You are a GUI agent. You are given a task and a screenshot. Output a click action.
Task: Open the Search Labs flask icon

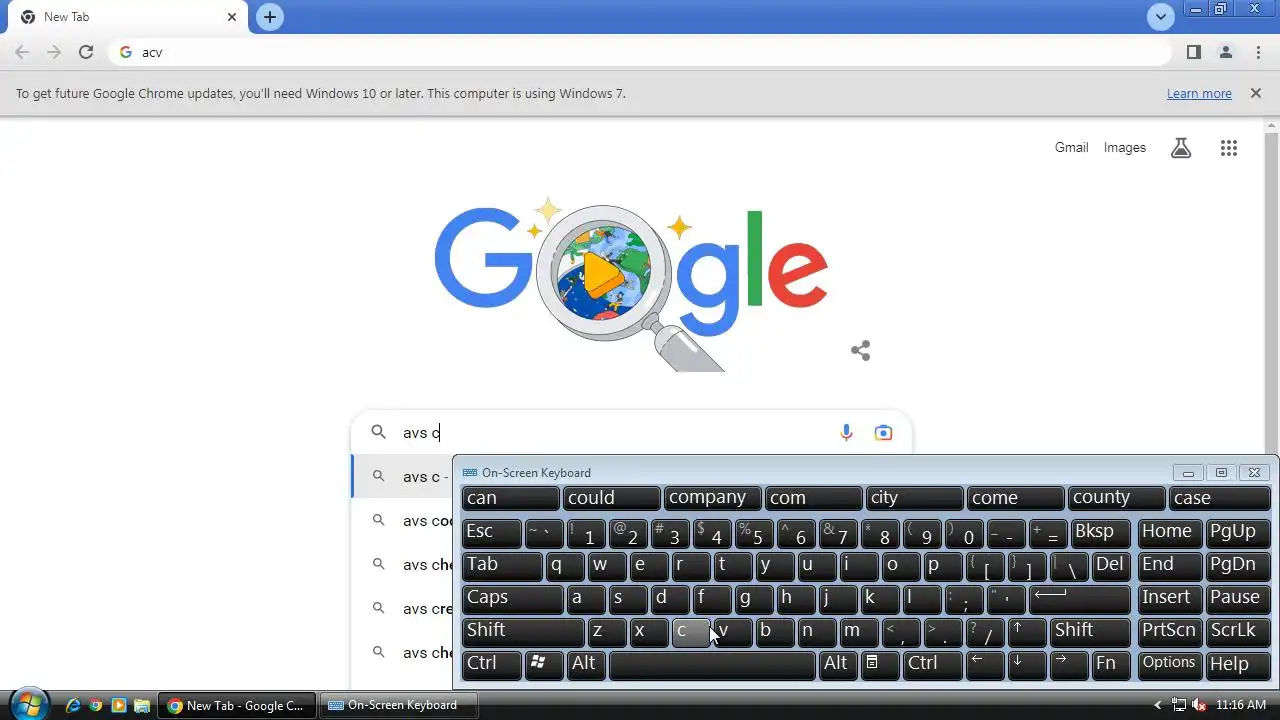click(1181, 148)
